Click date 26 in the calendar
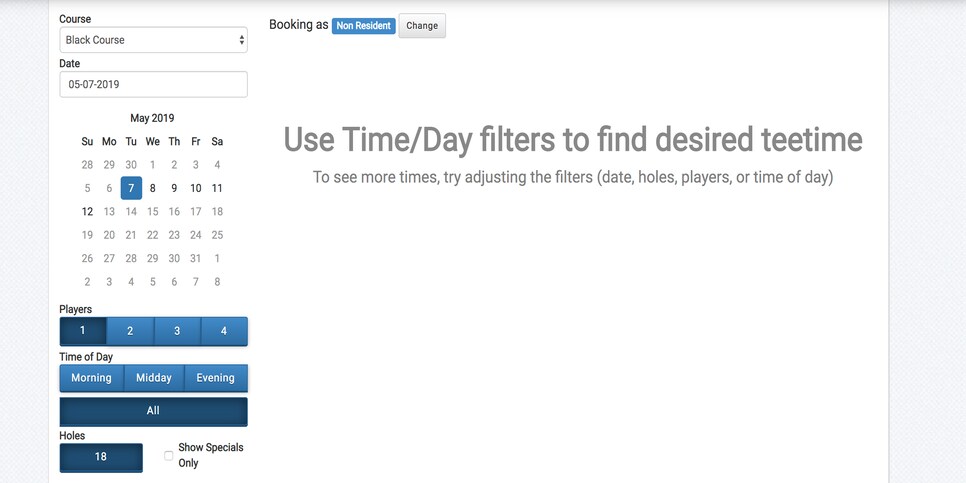This screenshot has height=483, width=966. (87, 258)
